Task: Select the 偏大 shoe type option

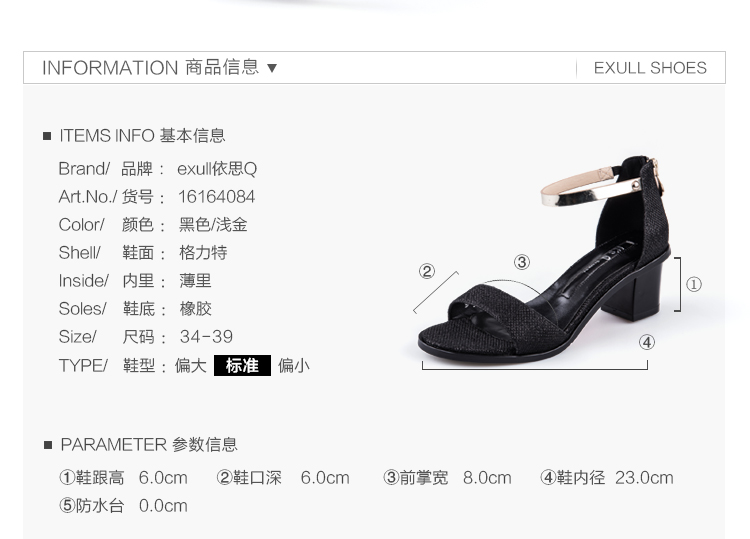Action: 190,365
